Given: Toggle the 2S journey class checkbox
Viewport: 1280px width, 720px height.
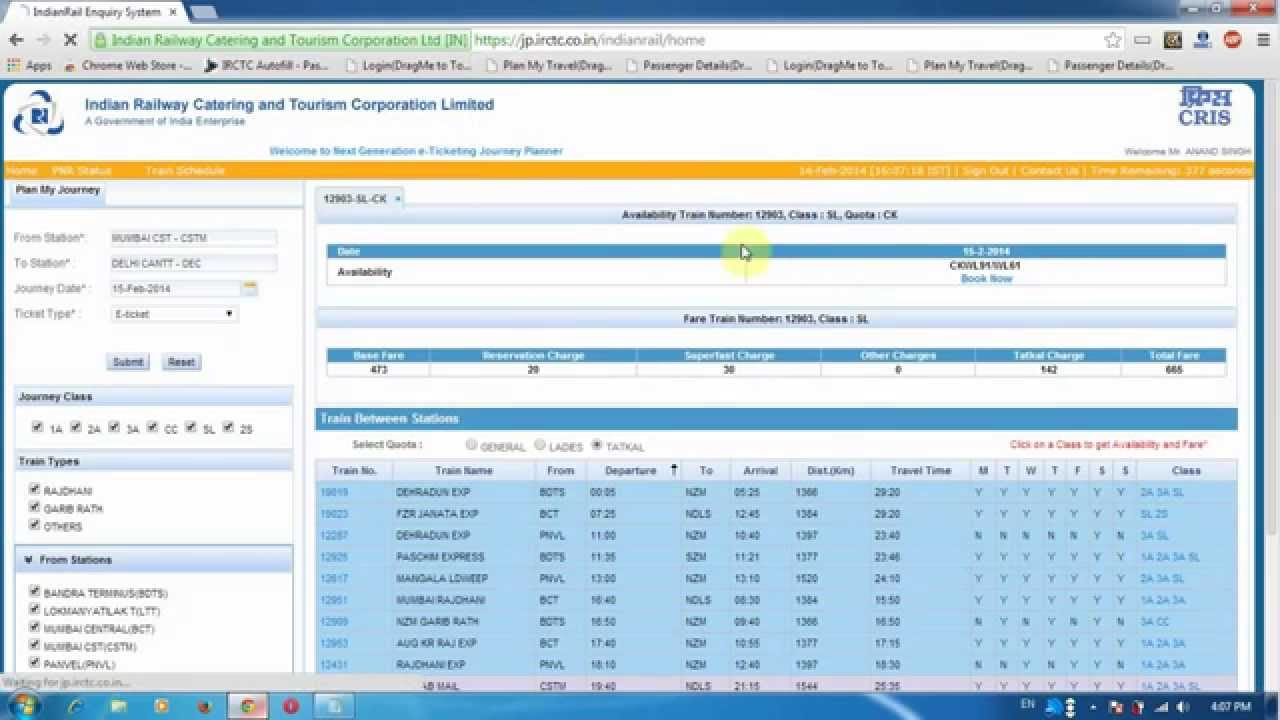Looking at the screenshot, I should pos(228,427).
